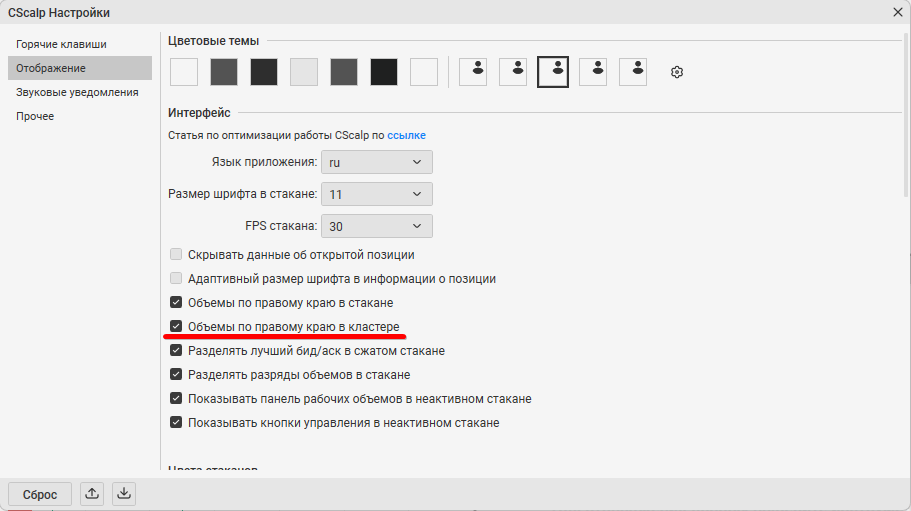Screen dimensions: 911x511
Task: Follow the ссылке optimization article link
Action: pyautogui.click(x=407, y=135)
